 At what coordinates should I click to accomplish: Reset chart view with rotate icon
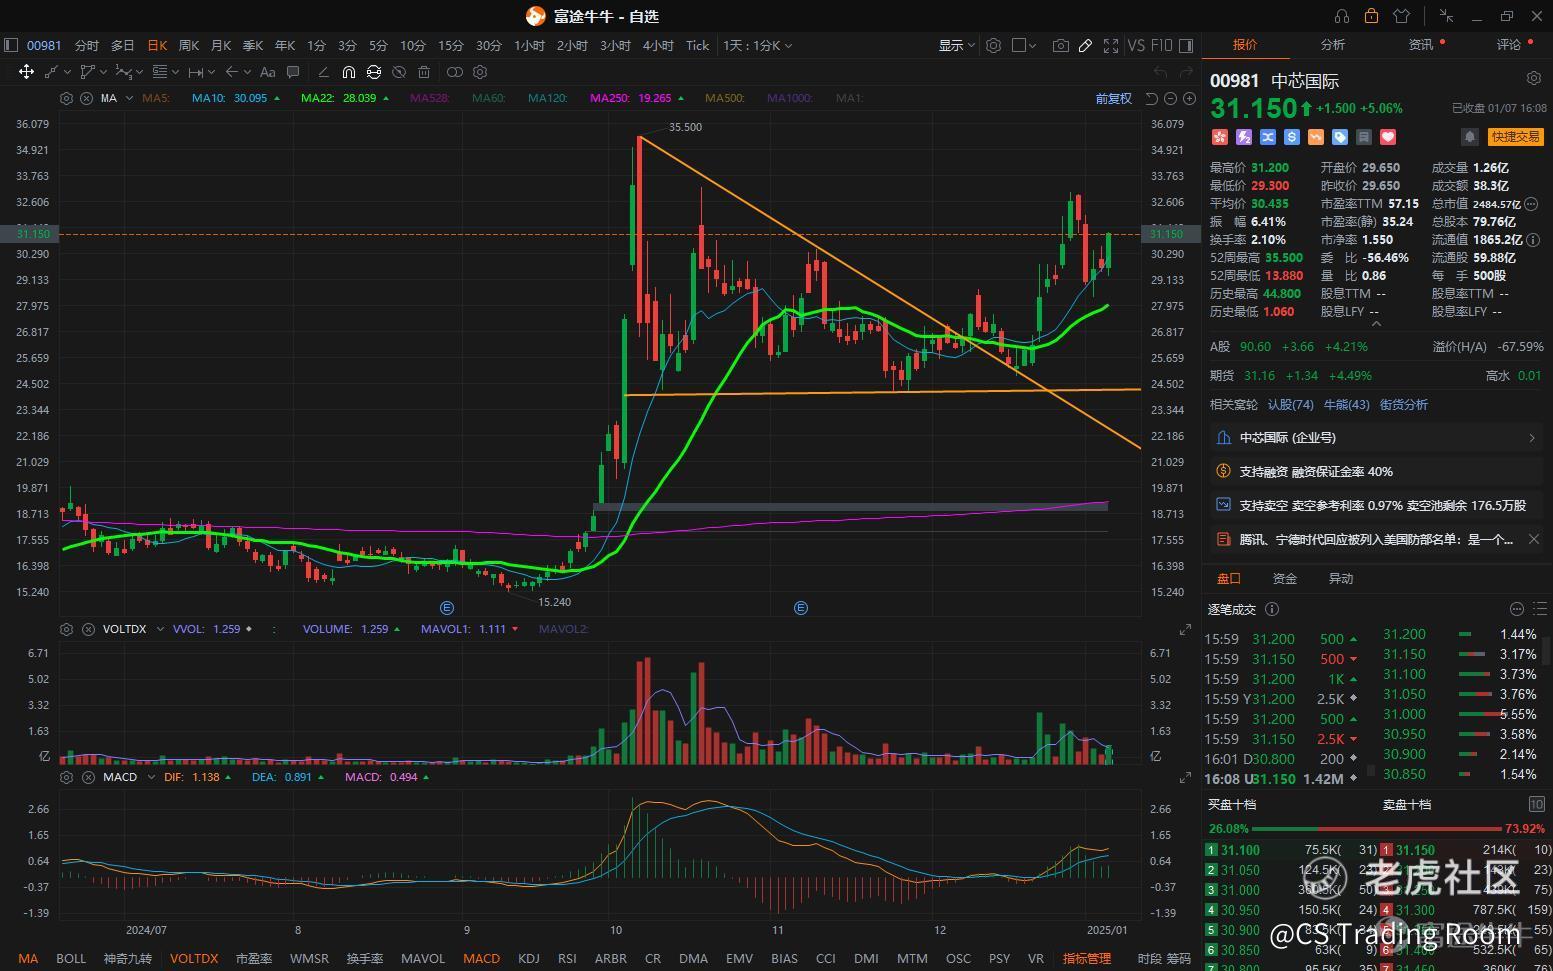[1151, 98]
